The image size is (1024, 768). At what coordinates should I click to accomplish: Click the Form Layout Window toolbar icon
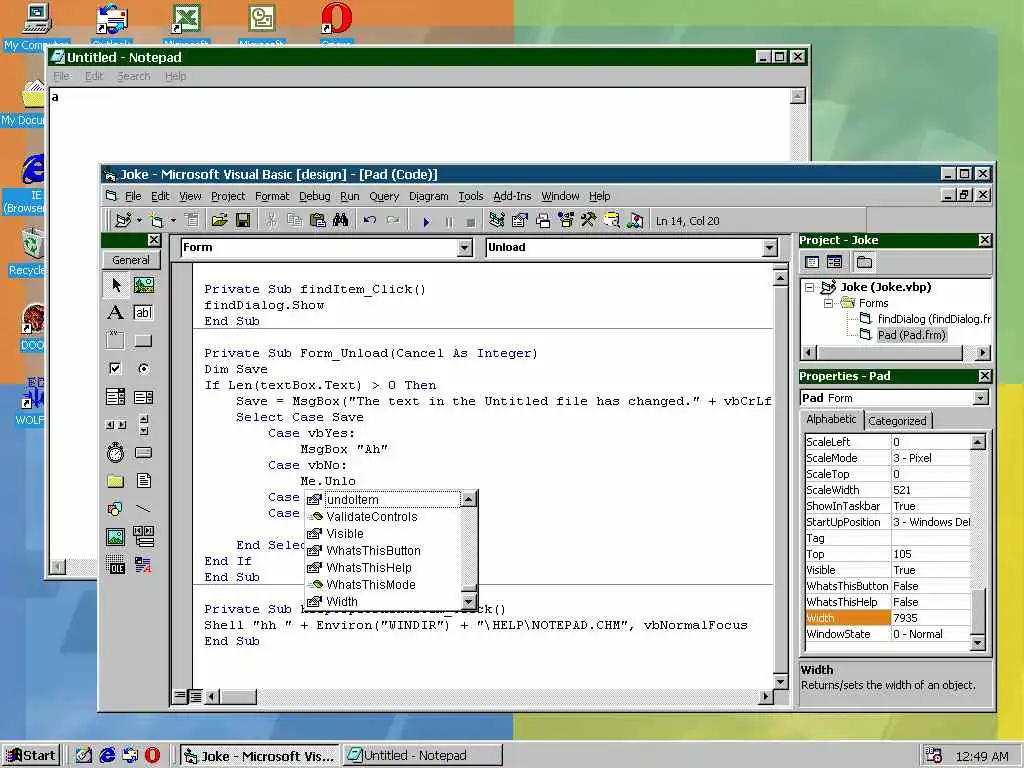[x=543, y=221]
